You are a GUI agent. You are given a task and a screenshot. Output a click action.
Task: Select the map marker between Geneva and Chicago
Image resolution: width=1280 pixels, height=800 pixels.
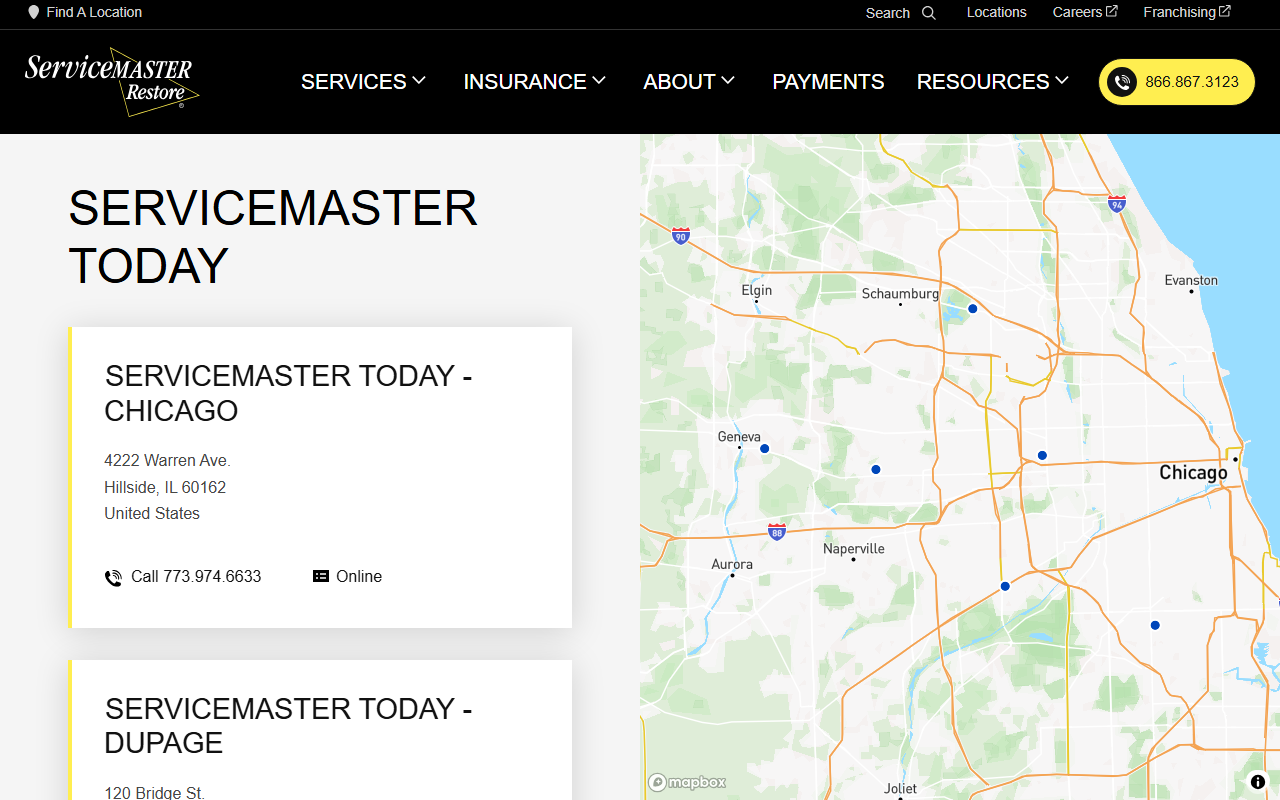[875, 469]
